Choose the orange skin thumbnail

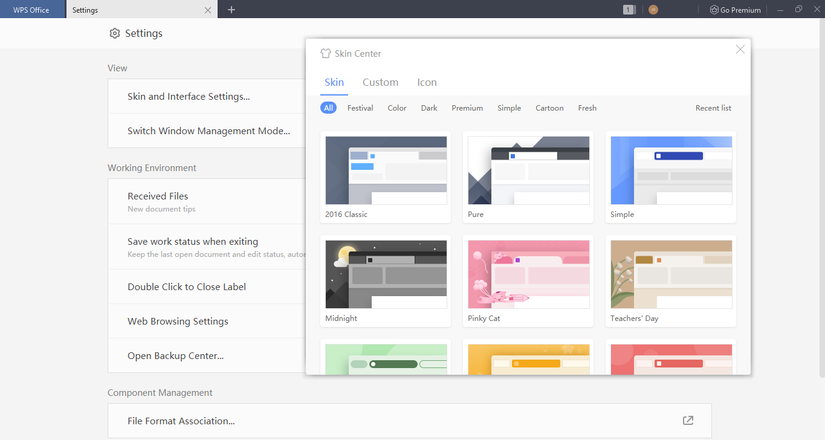(x=528, y=359)
